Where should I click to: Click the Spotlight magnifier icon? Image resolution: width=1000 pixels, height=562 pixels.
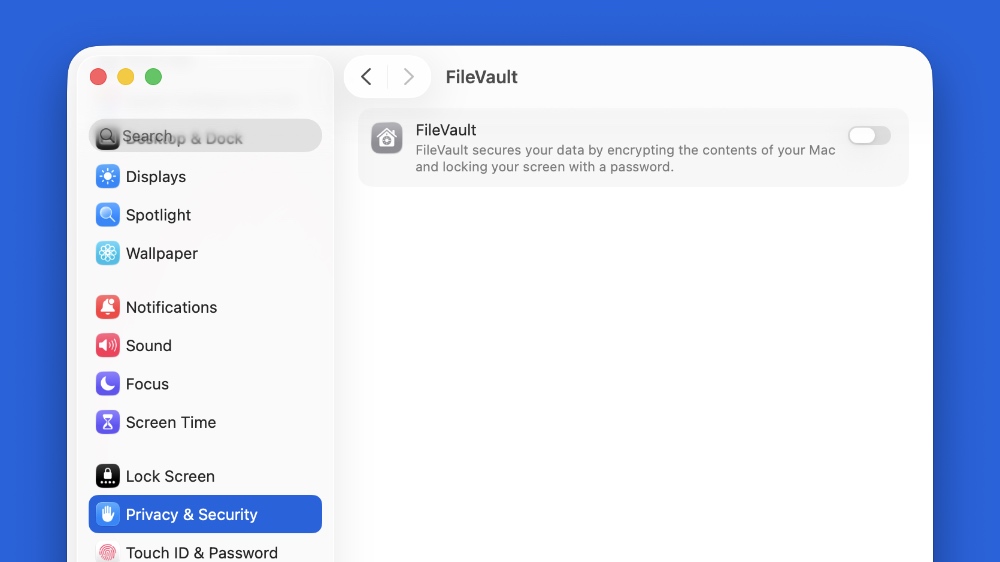click(x=107, y=215)
